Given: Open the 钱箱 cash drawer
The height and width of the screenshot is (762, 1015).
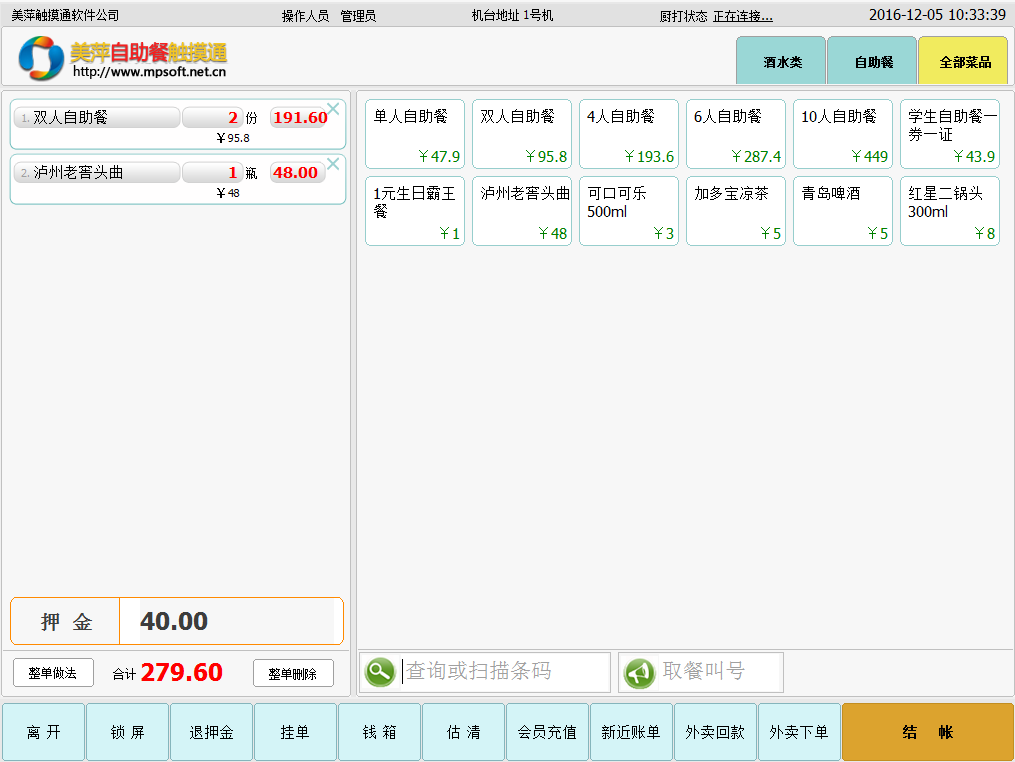Looking at the screenshot, I should 379,732.
